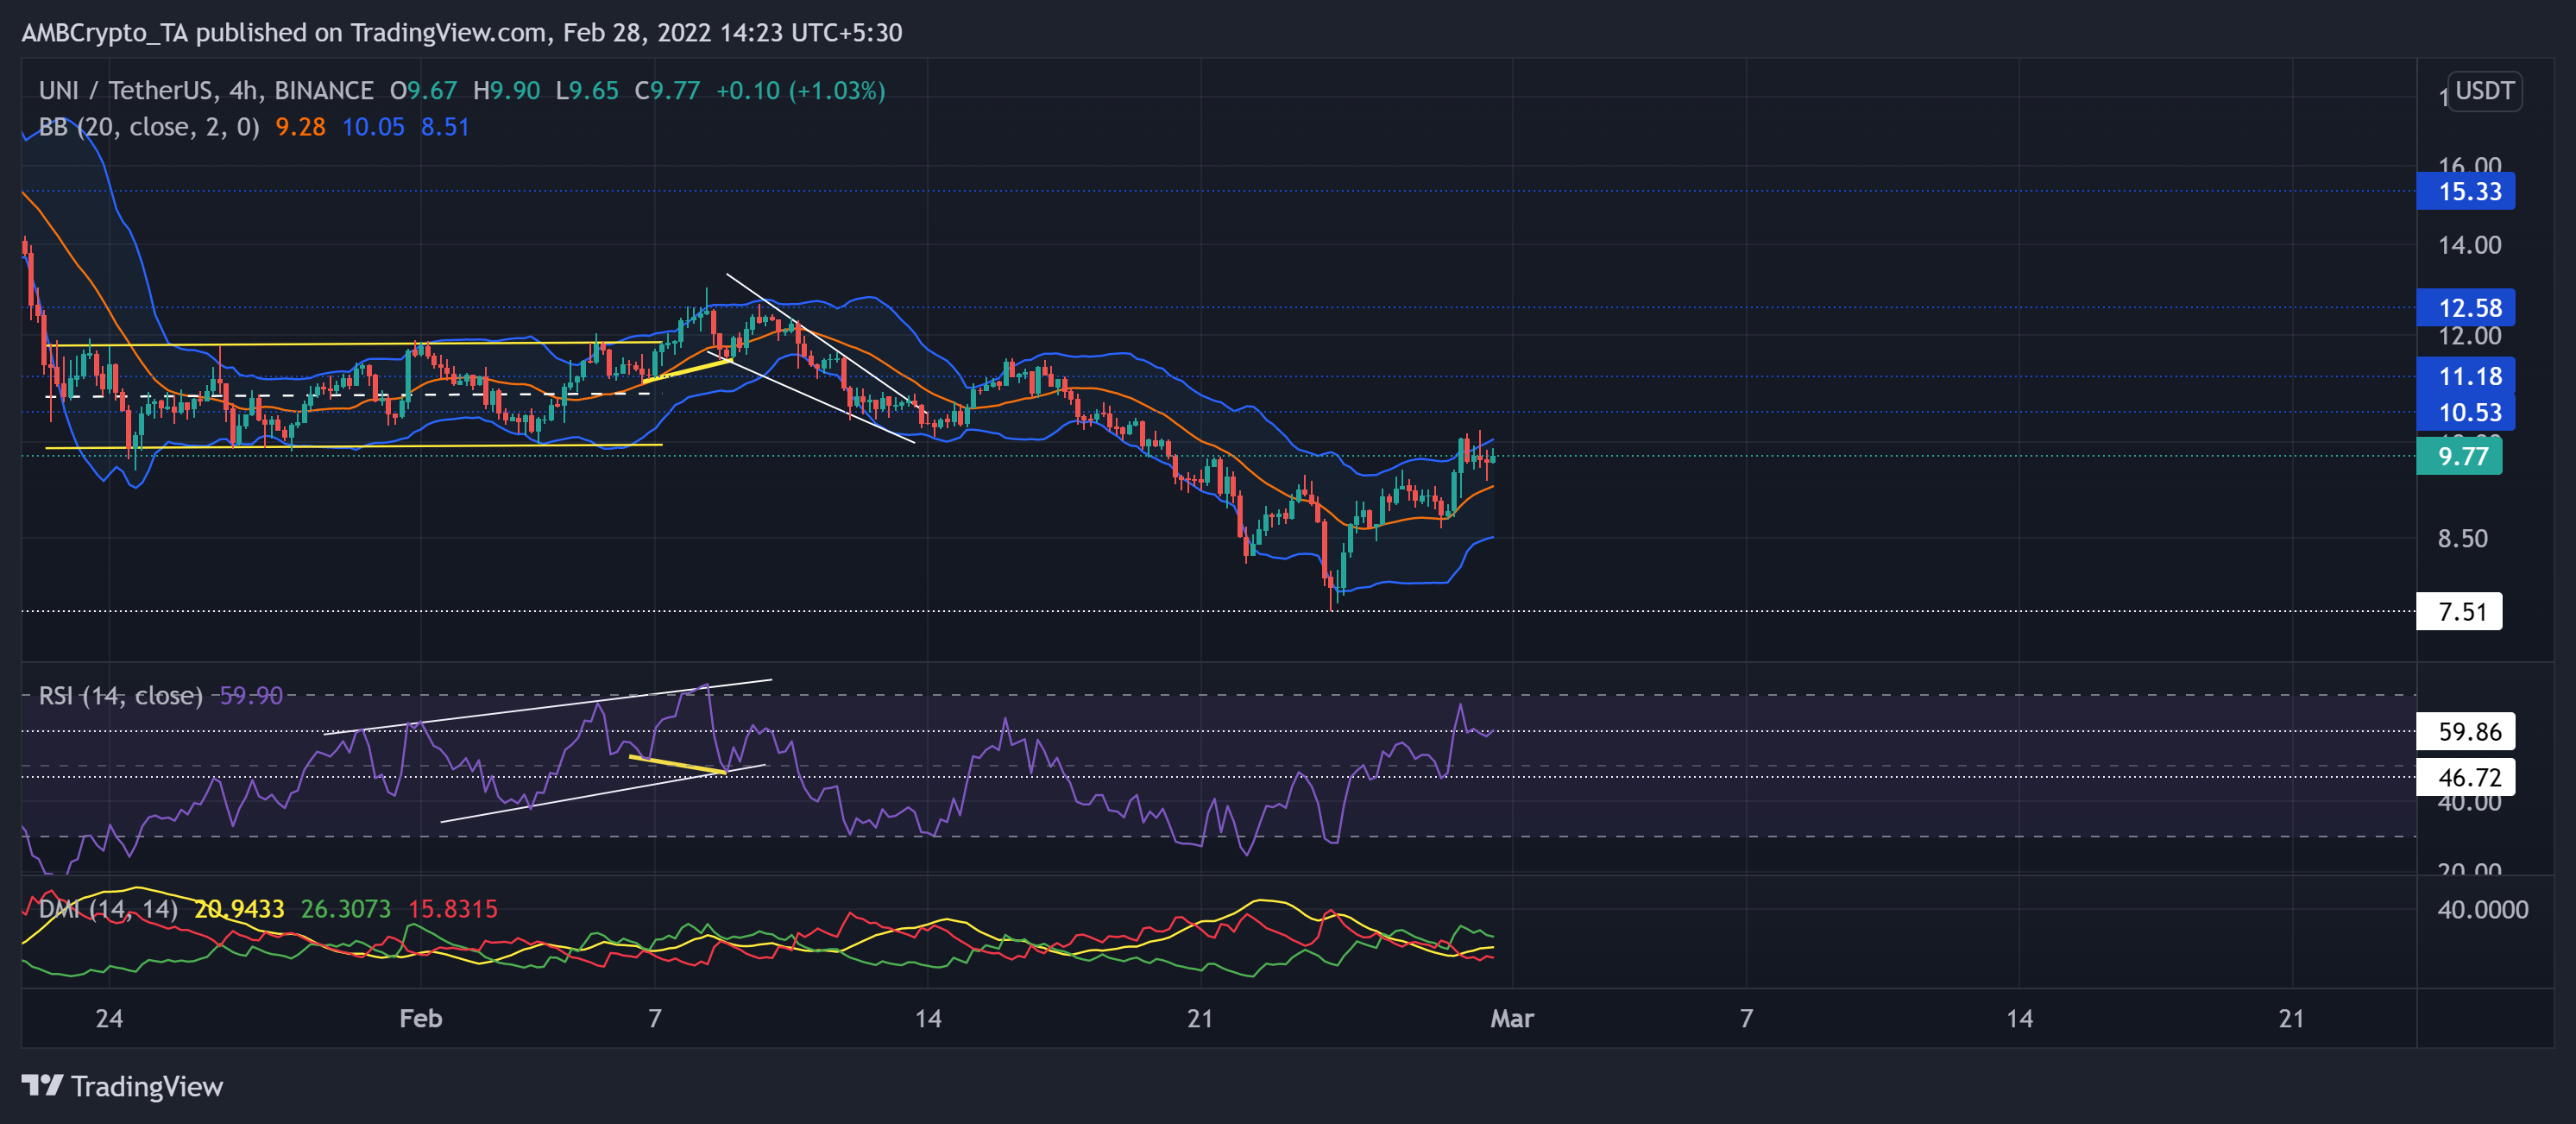Screen dimensions: 2576x1124
Task: Open the RSI (14, close) indicator legend
Action: point(120,695)
